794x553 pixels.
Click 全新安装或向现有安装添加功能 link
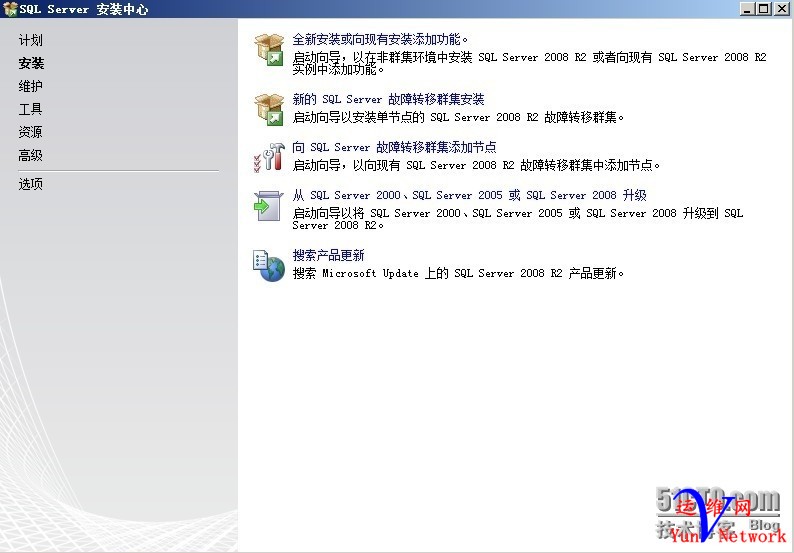(x=380, y=40)
